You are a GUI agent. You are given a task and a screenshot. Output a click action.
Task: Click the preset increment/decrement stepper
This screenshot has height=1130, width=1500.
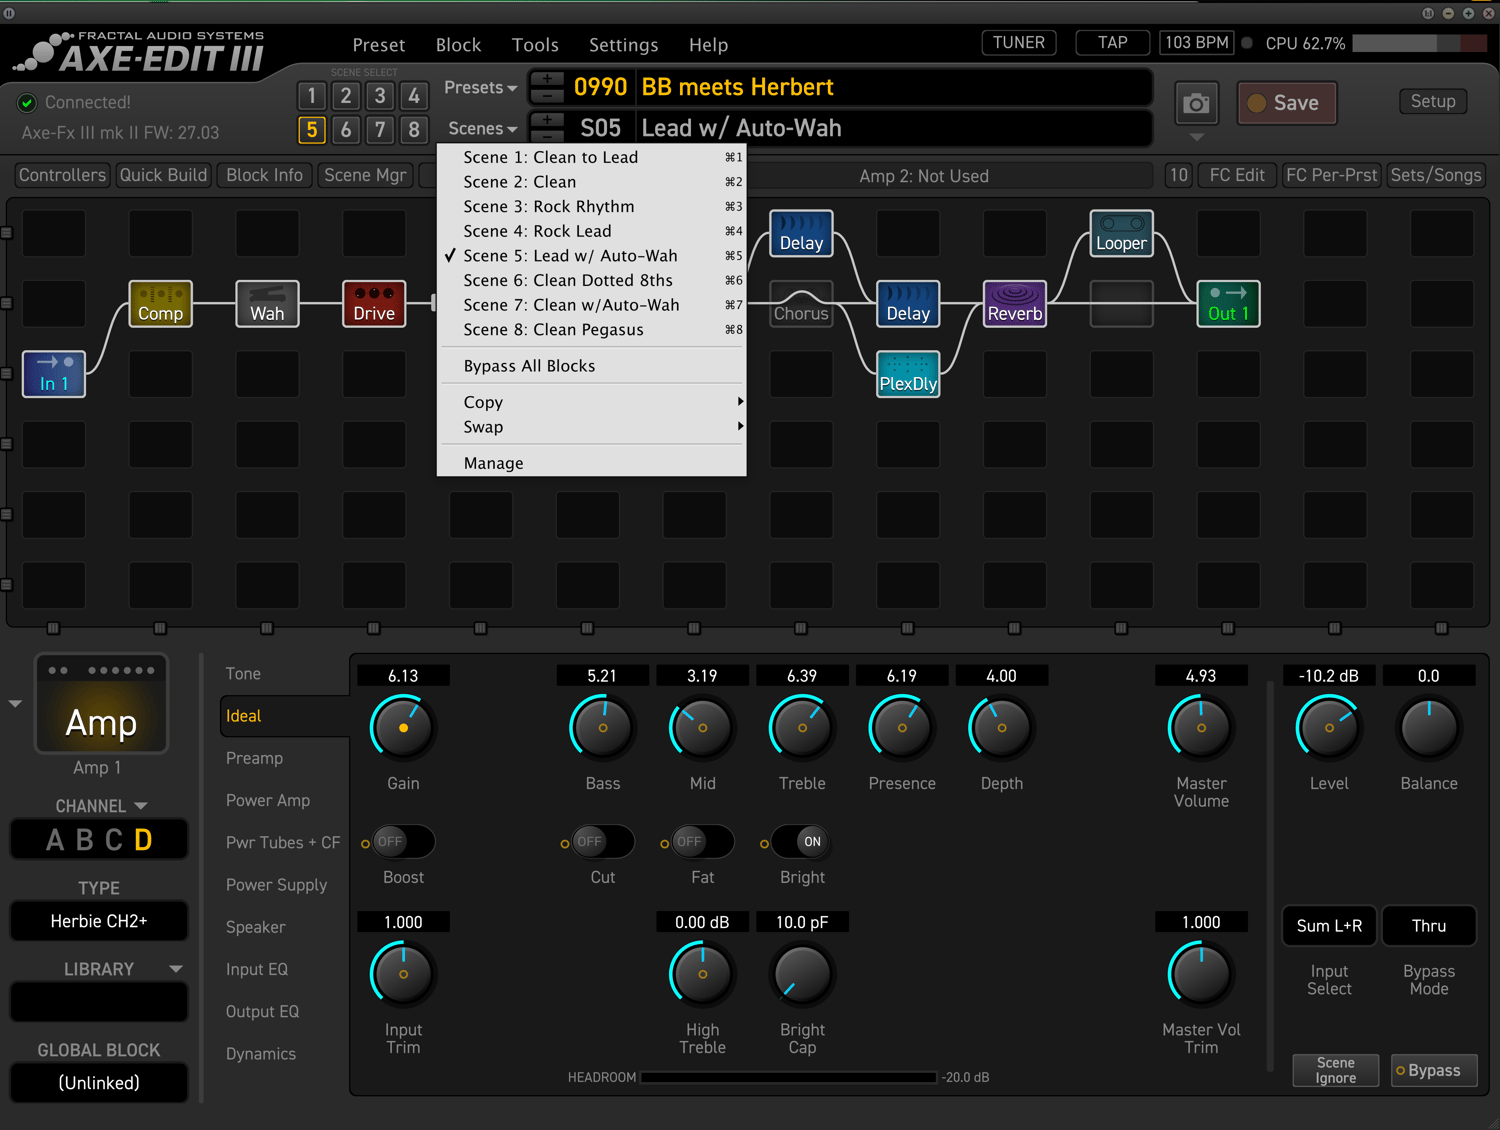tap(547, 87)
